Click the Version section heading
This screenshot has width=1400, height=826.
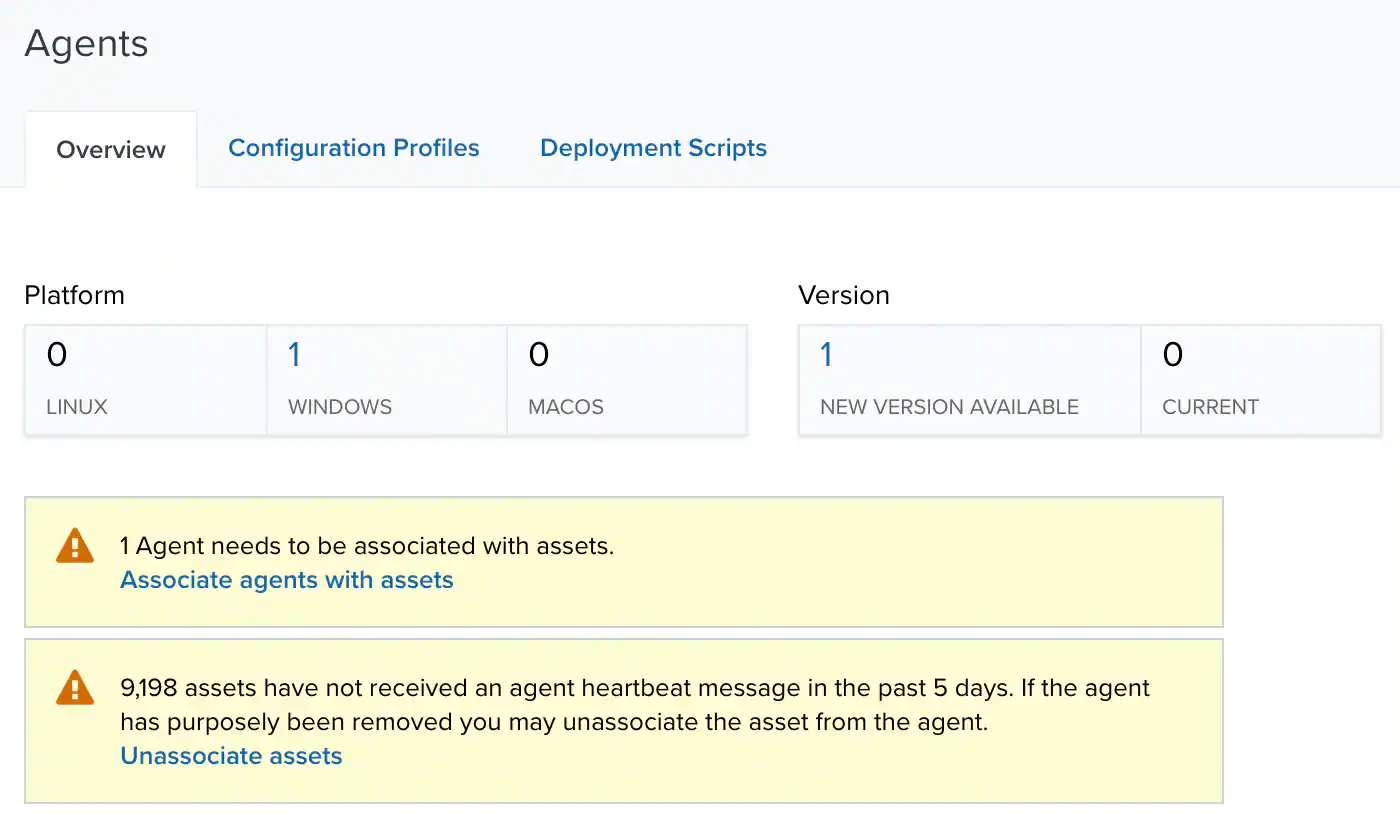point(843,295)
